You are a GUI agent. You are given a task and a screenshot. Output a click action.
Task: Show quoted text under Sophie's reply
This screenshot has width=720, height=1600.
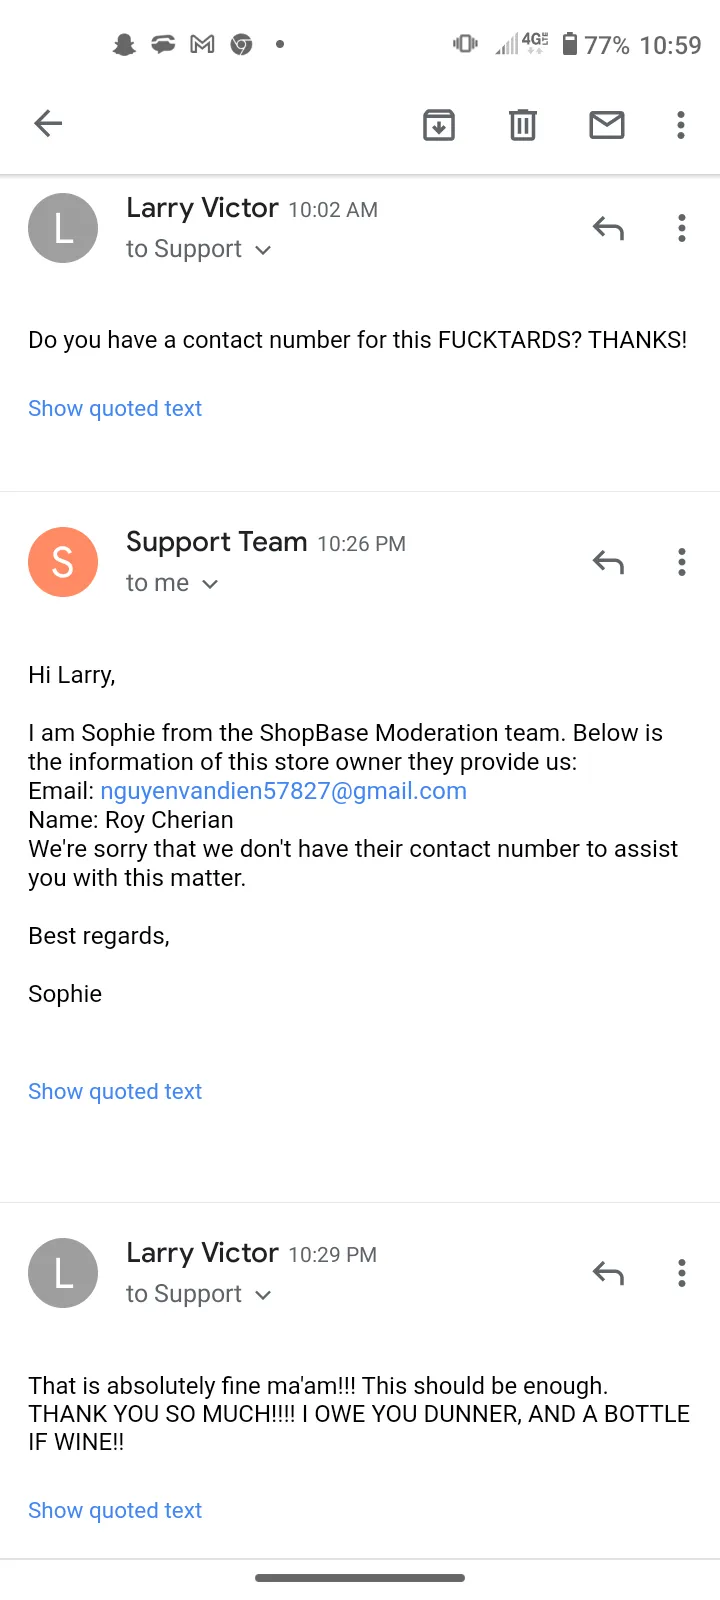(115, 1091)
